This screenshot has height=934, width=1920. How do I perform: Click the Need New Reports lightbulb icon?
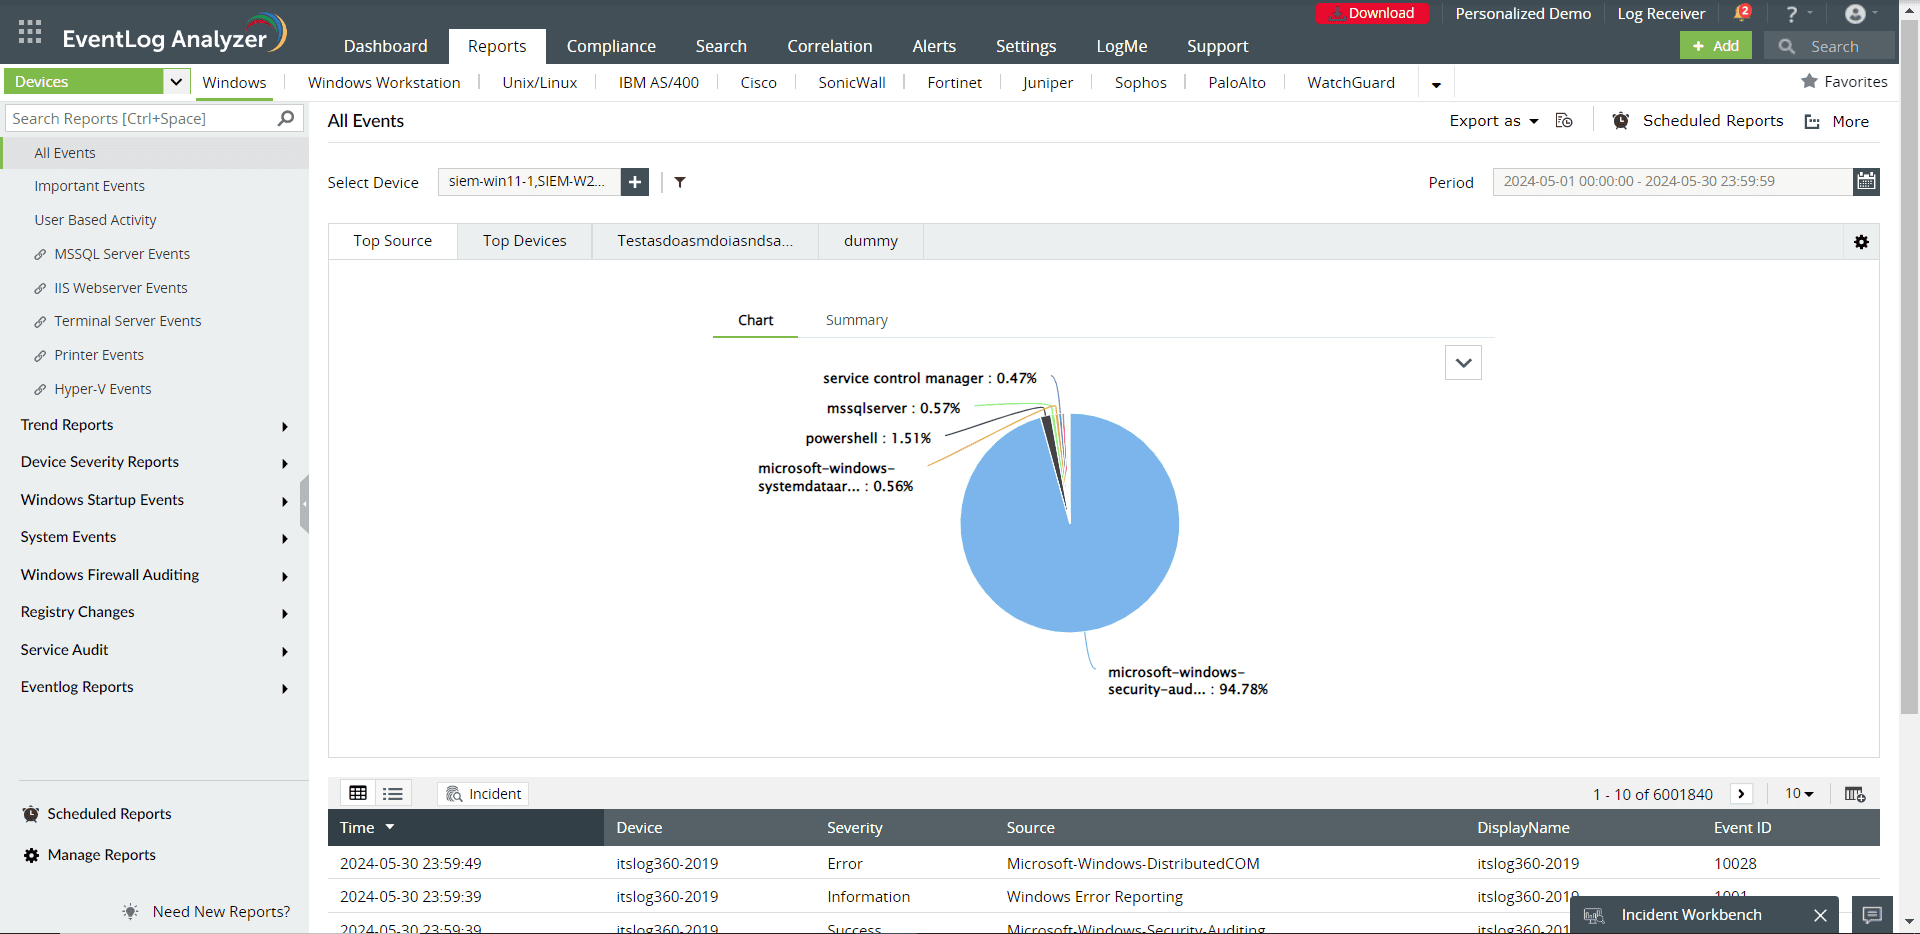(131, 911)
